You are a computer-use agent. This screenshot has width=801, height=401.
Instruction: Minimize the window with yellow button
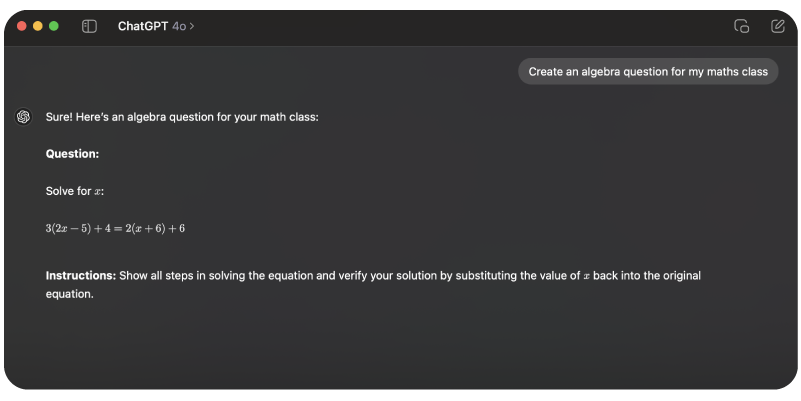(38, 26)
